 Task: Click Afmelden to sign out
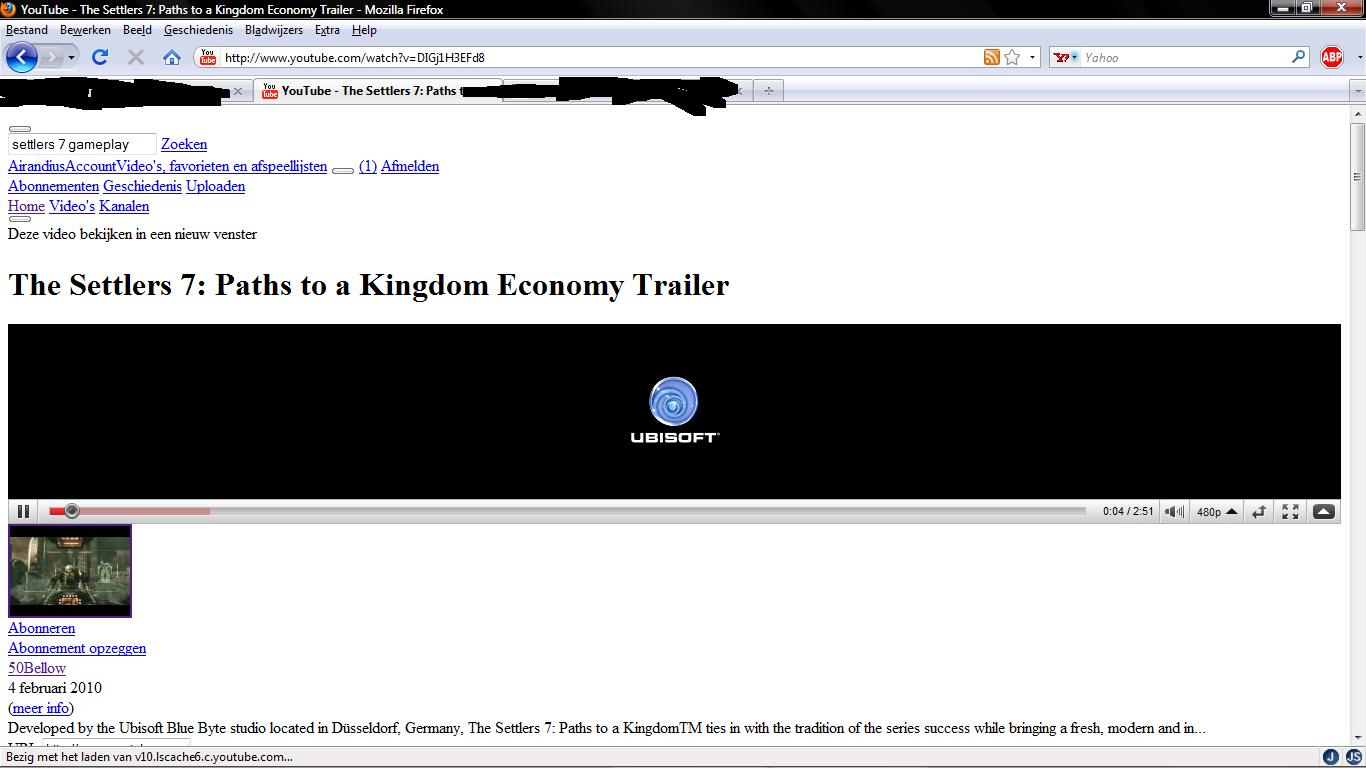tap(410, 166)
